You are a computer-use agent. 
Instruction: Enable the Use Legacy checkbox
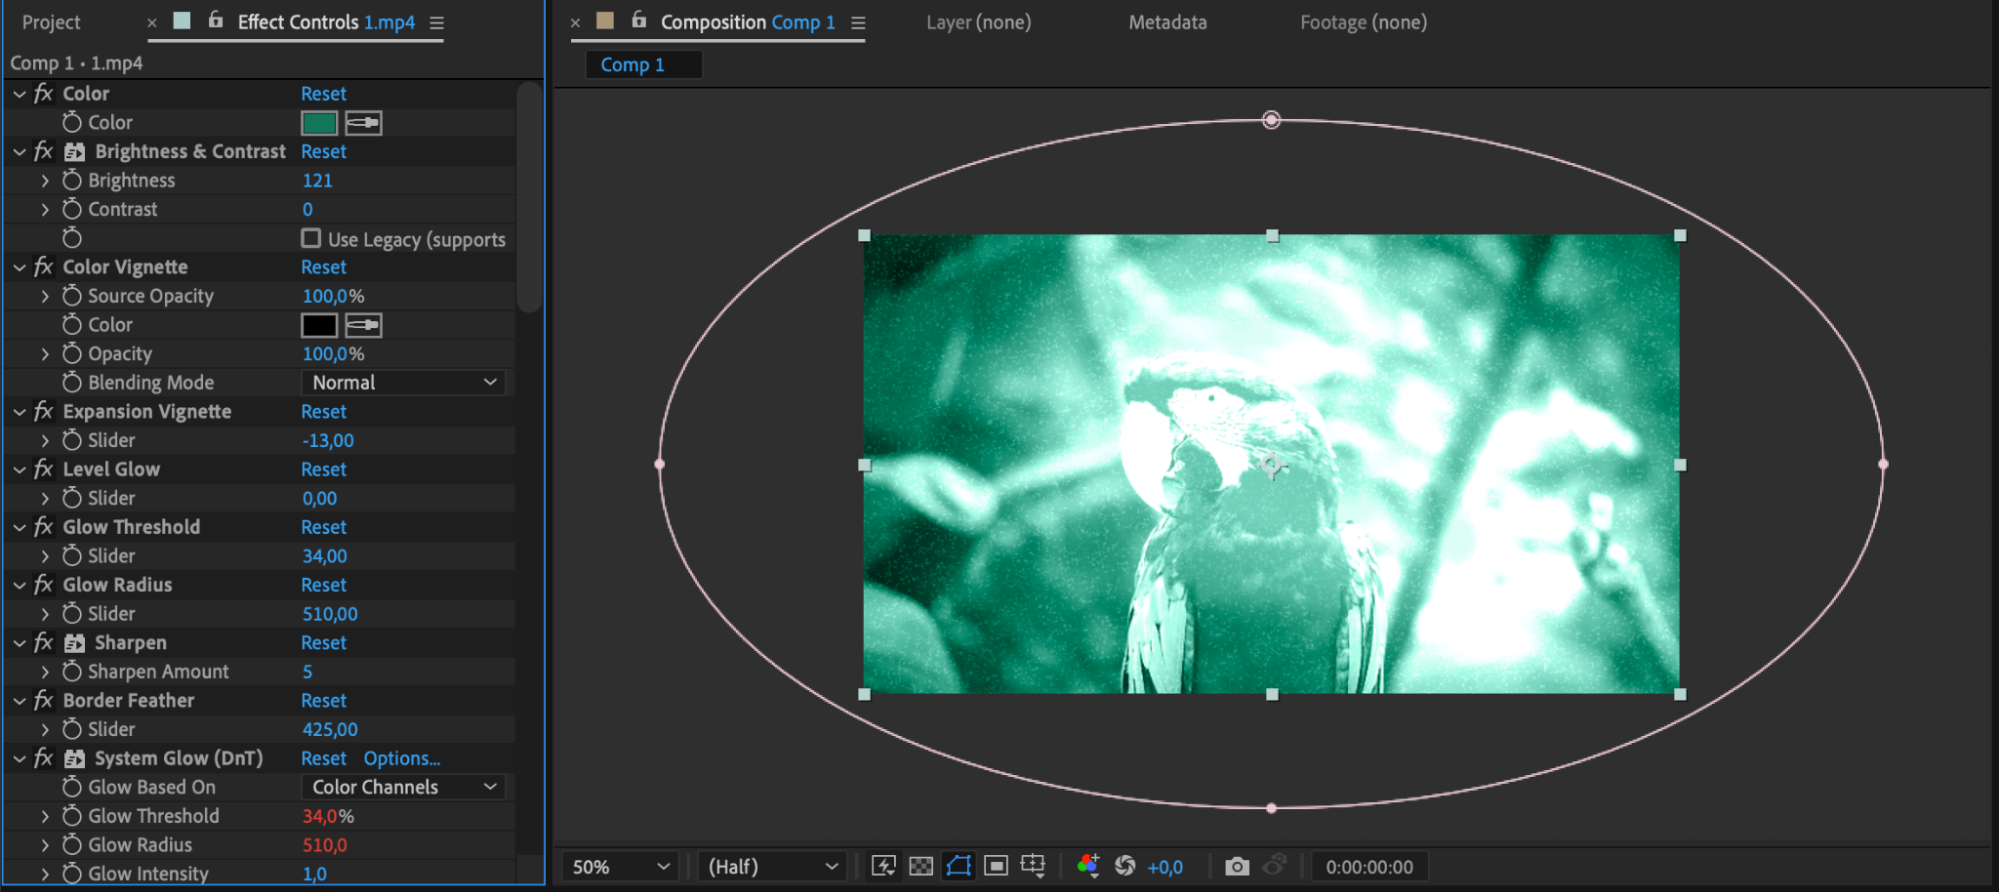point(311,239)
